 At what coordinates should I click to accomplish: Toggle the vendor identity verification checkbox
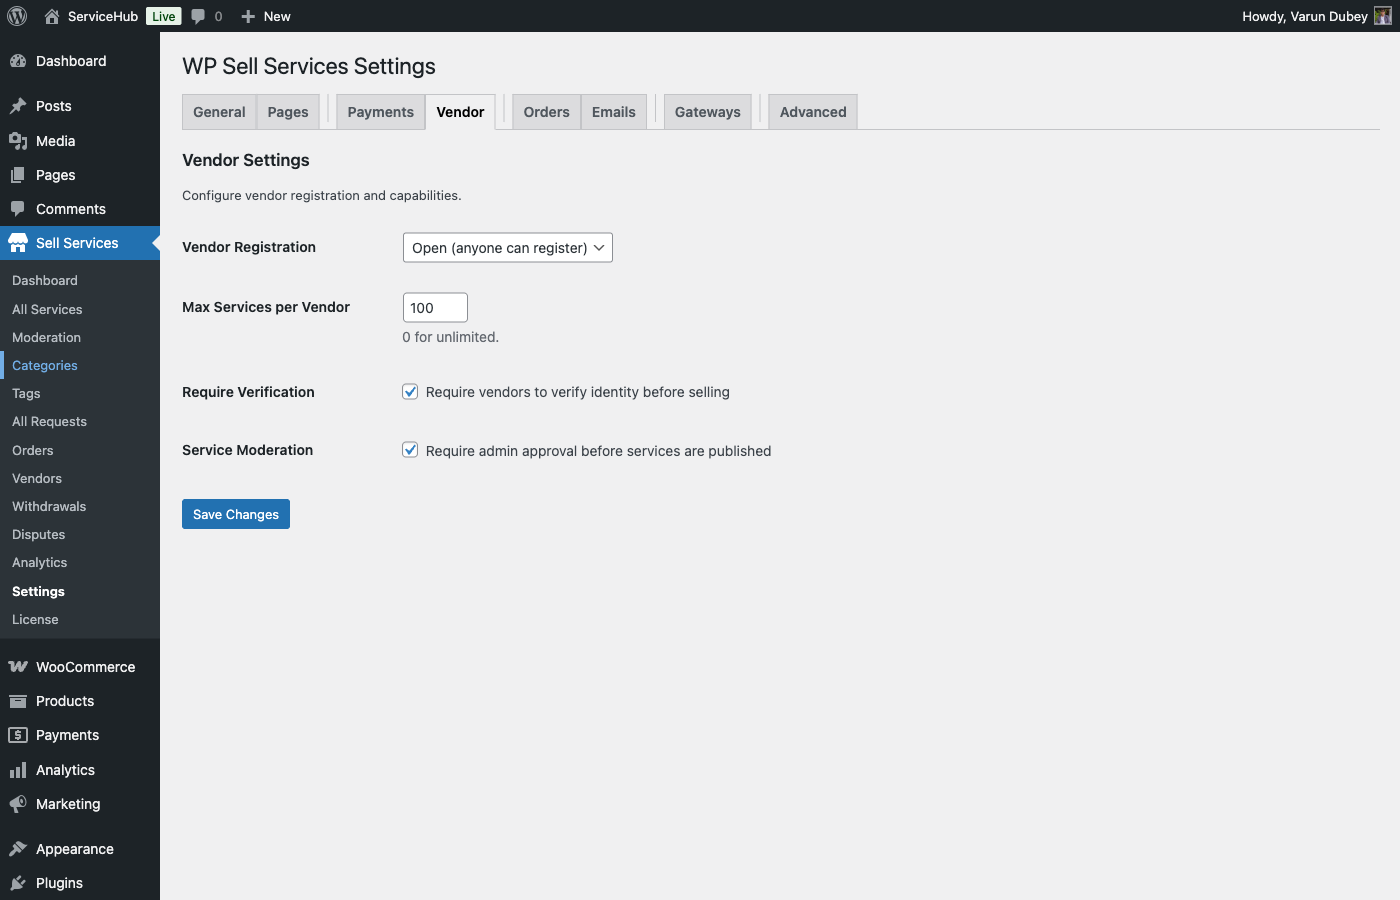[x=410, y=391]
